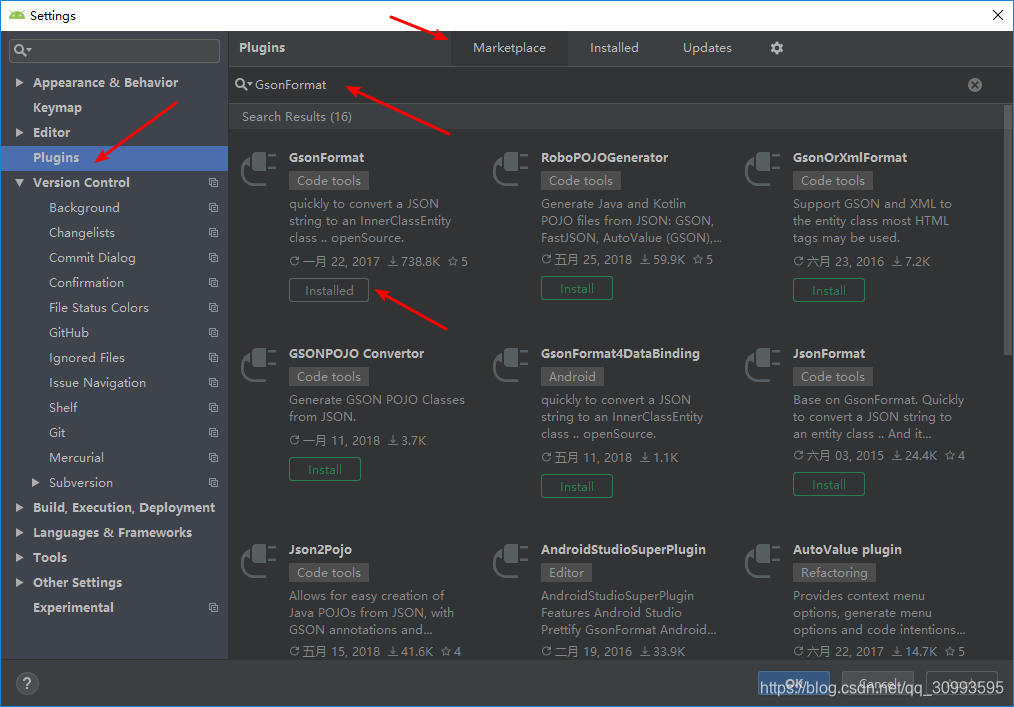
Task: Click project-level icon beside Subversion
Action: coord(213,483)
